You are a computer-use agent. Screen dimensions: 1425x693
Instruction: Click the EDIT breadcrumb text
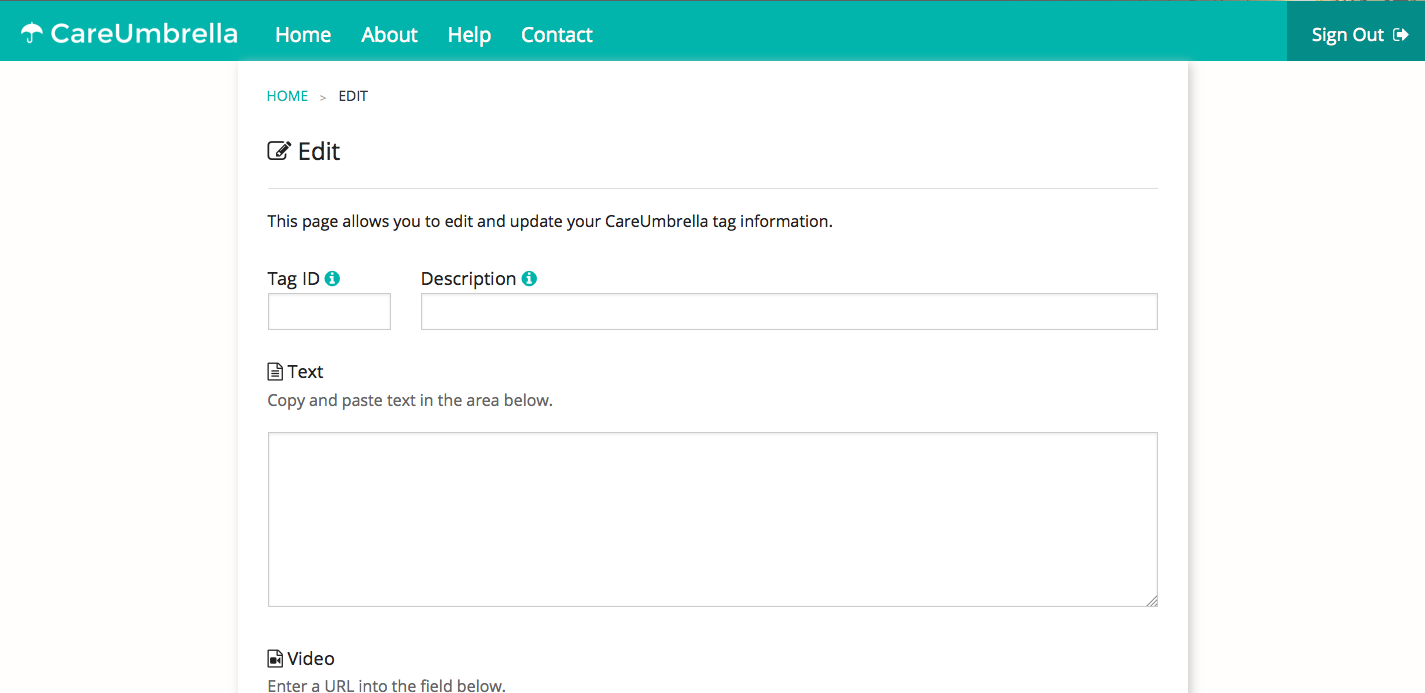click(x=353, y=96)
